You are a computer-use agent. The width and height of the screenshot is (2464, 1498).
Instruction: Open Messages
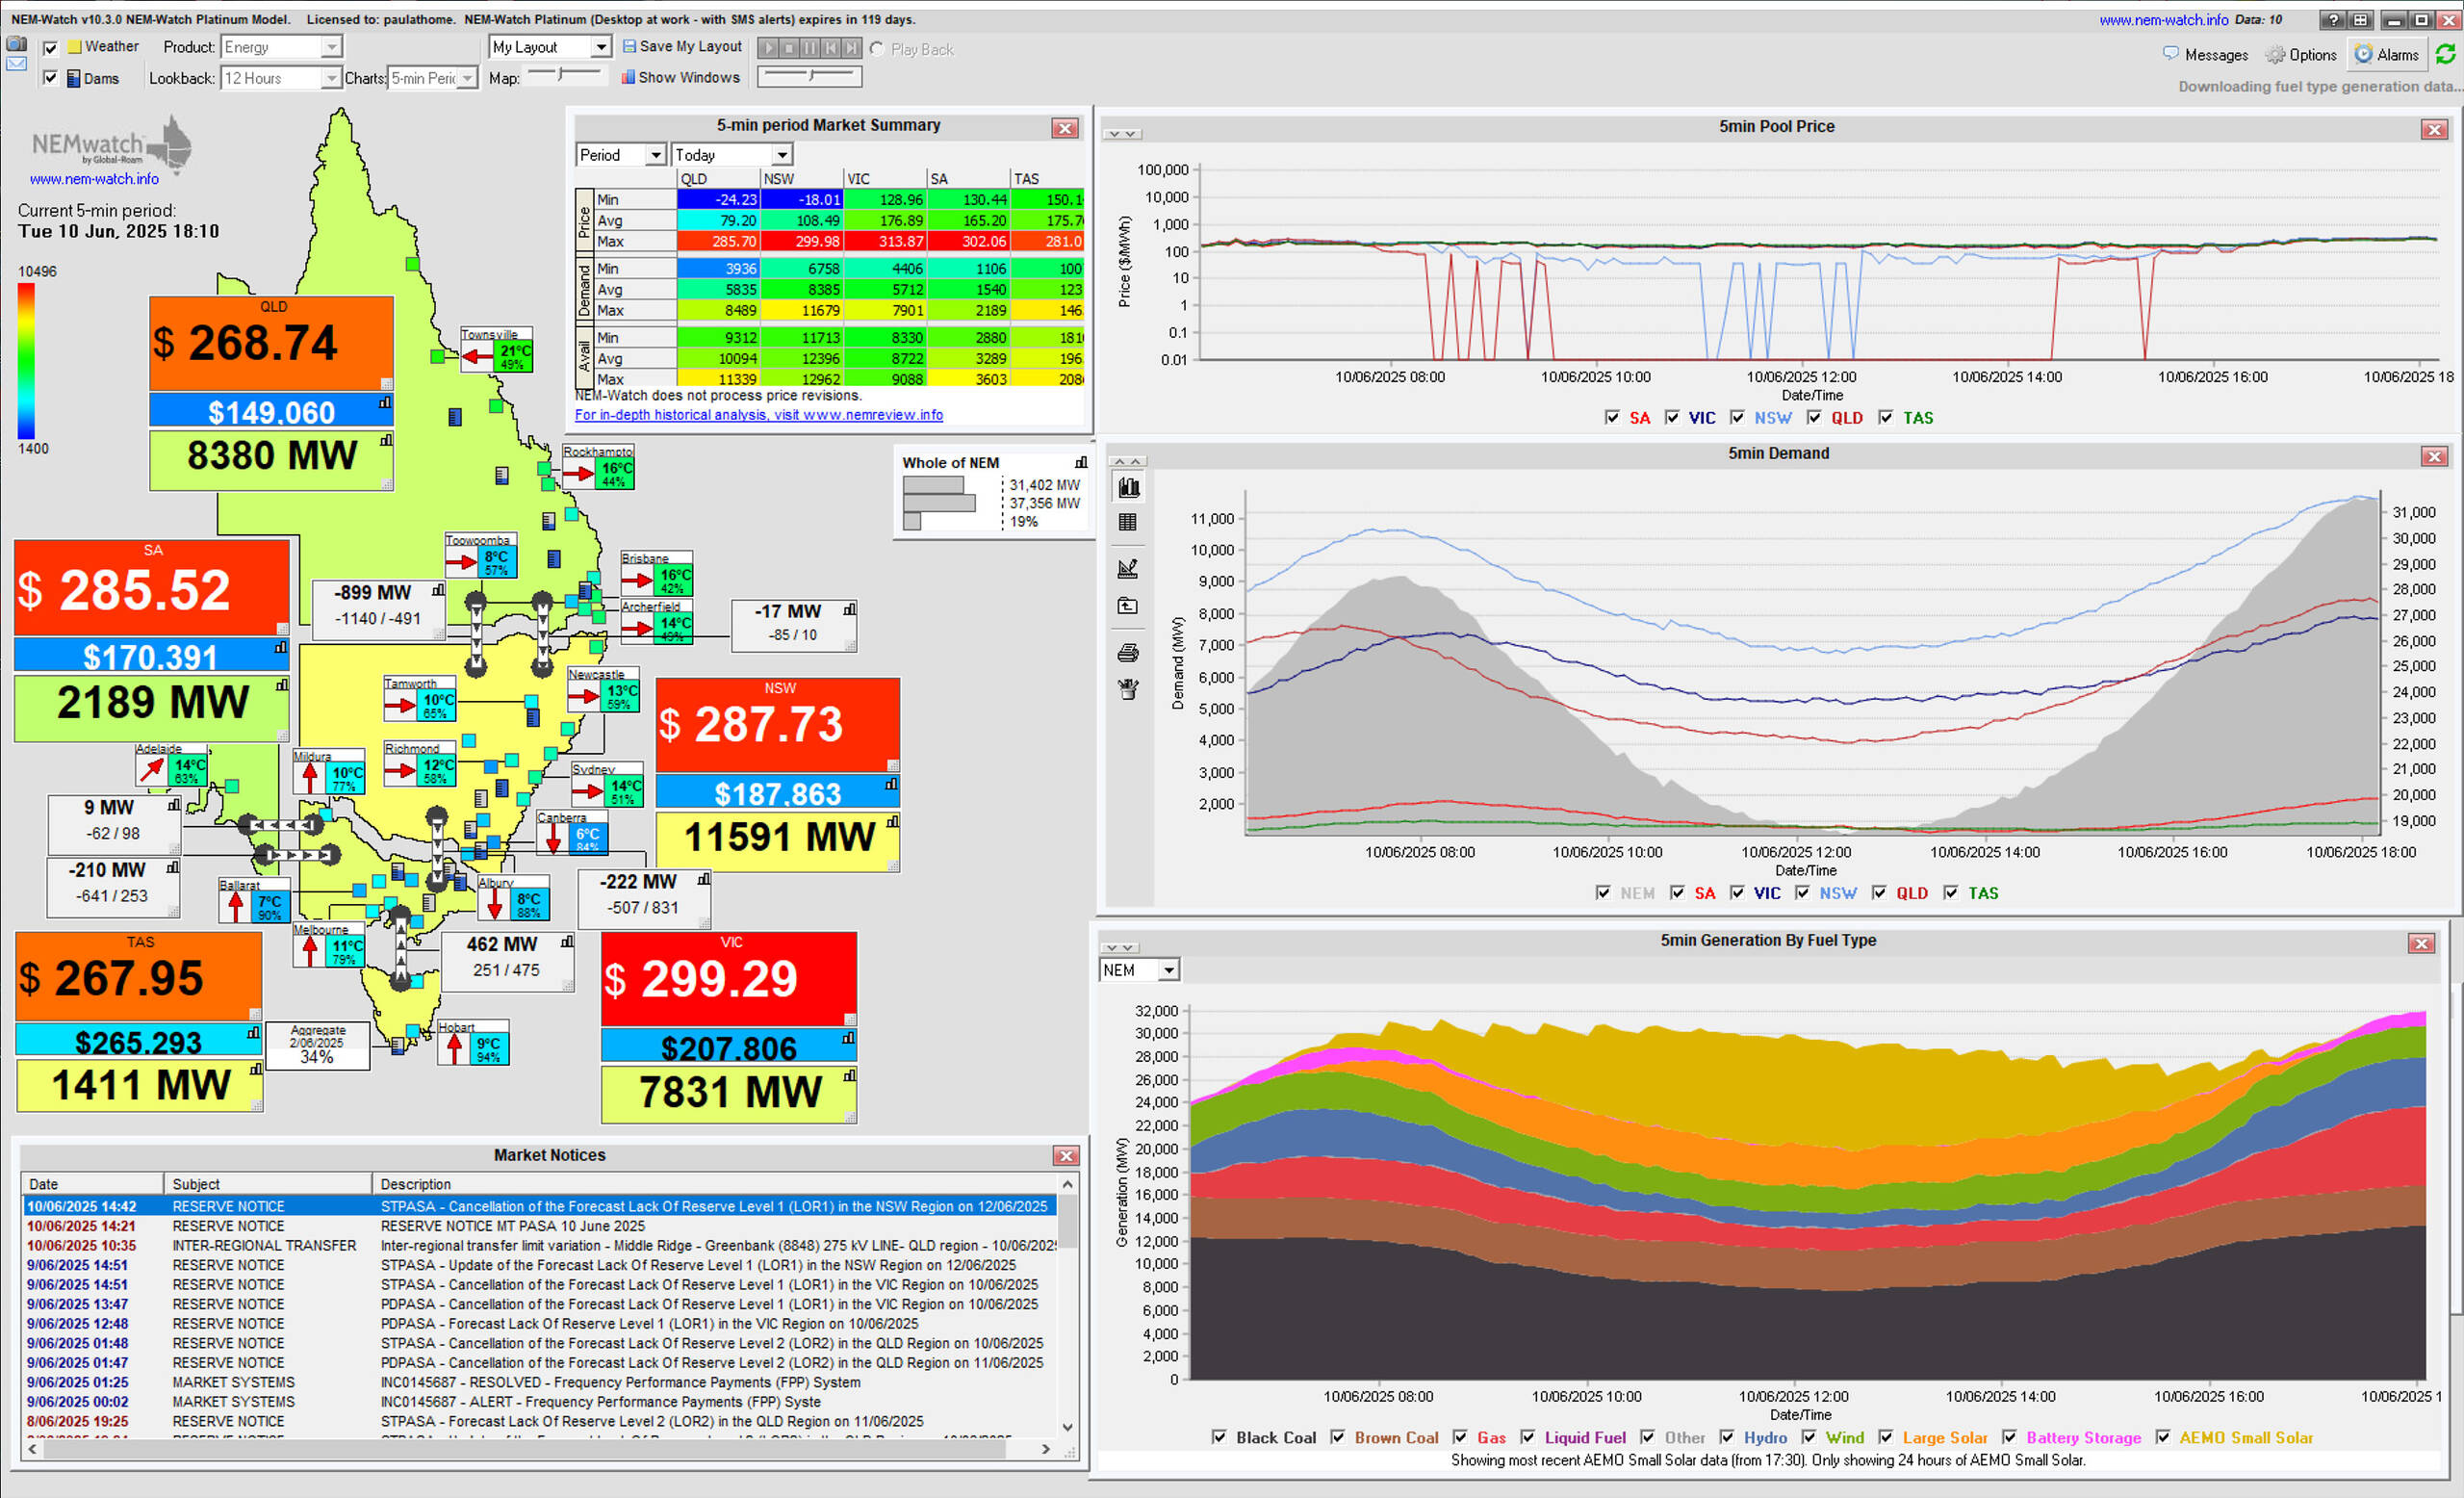[x=2205, y=55]
